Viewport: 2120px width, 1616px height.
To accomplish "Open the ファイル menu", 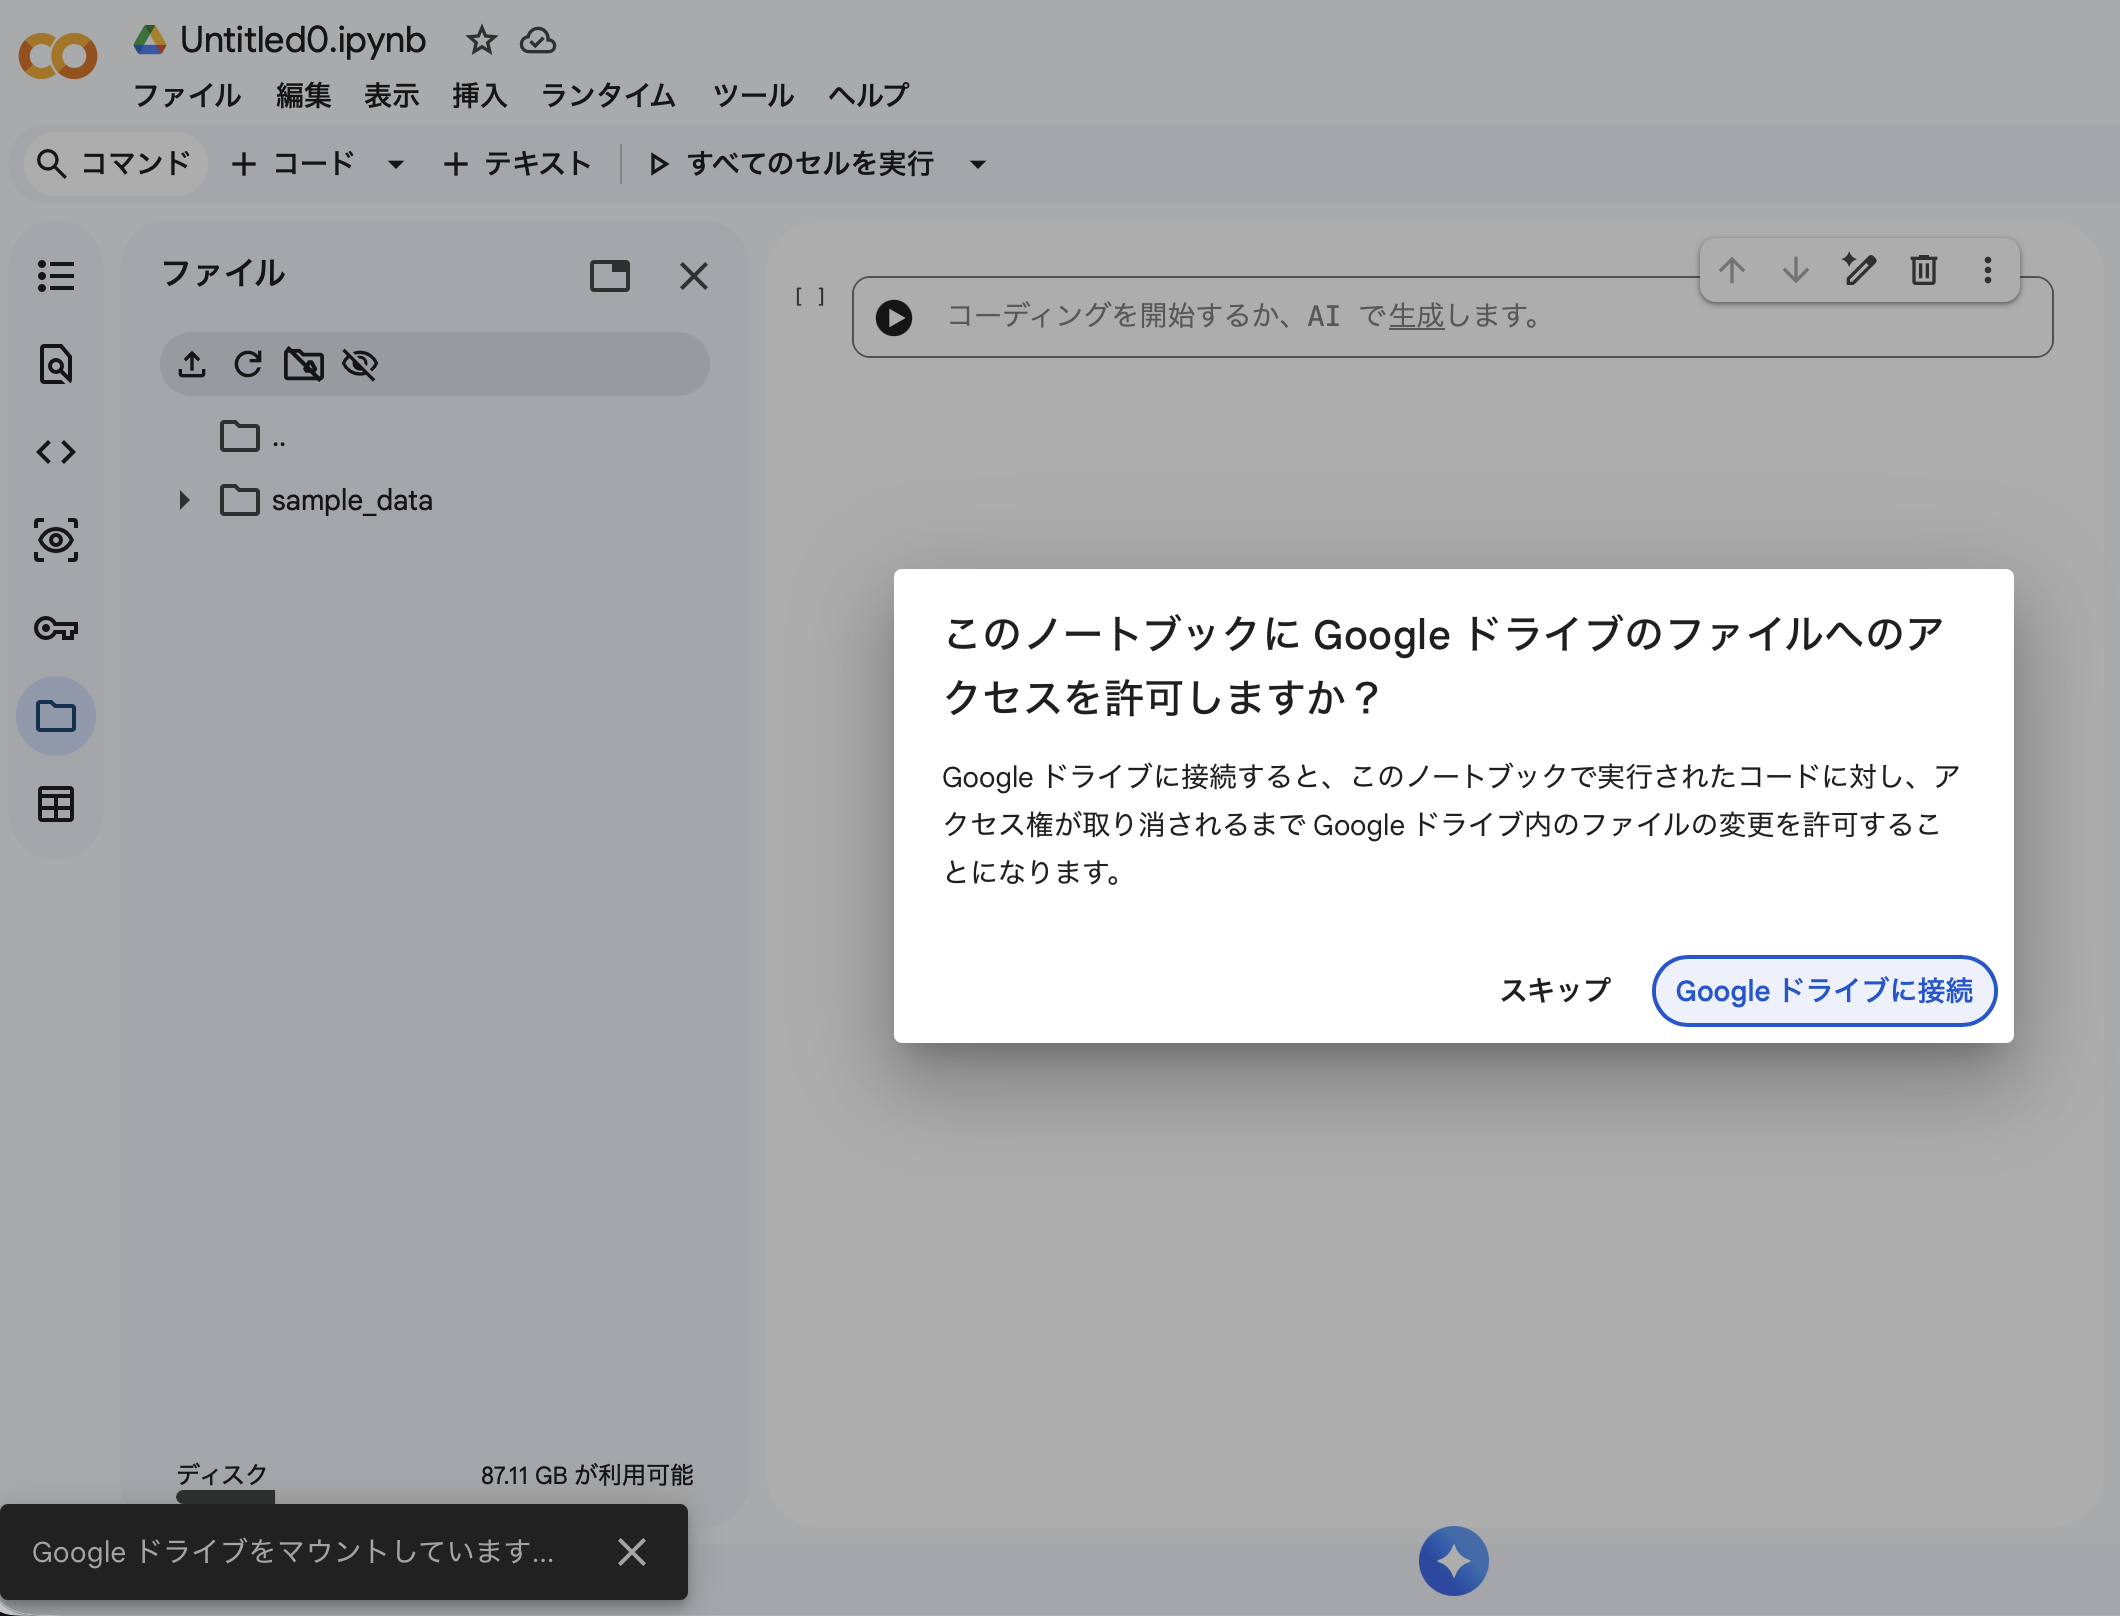I will point(186,95).
